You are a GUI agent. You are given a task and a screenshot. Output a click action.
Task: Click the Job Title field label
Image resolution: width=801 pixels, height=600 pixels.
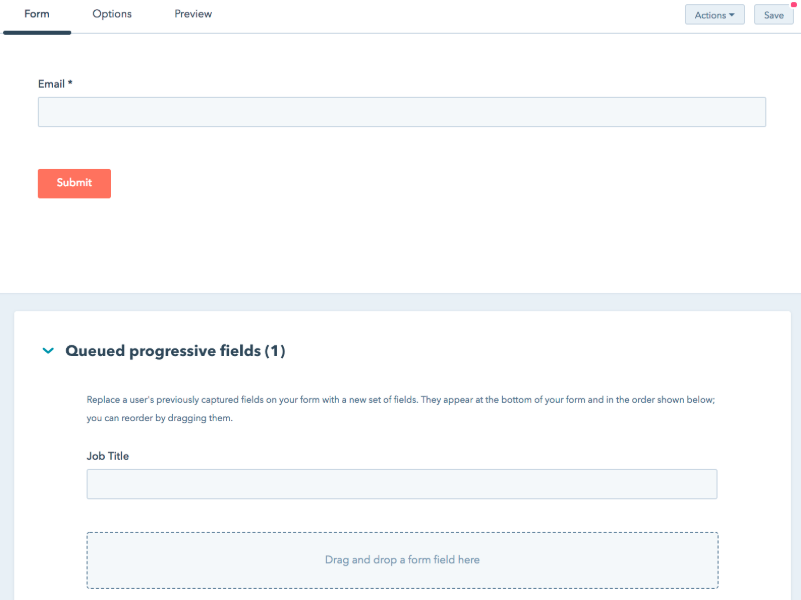[x=107, y=456]
